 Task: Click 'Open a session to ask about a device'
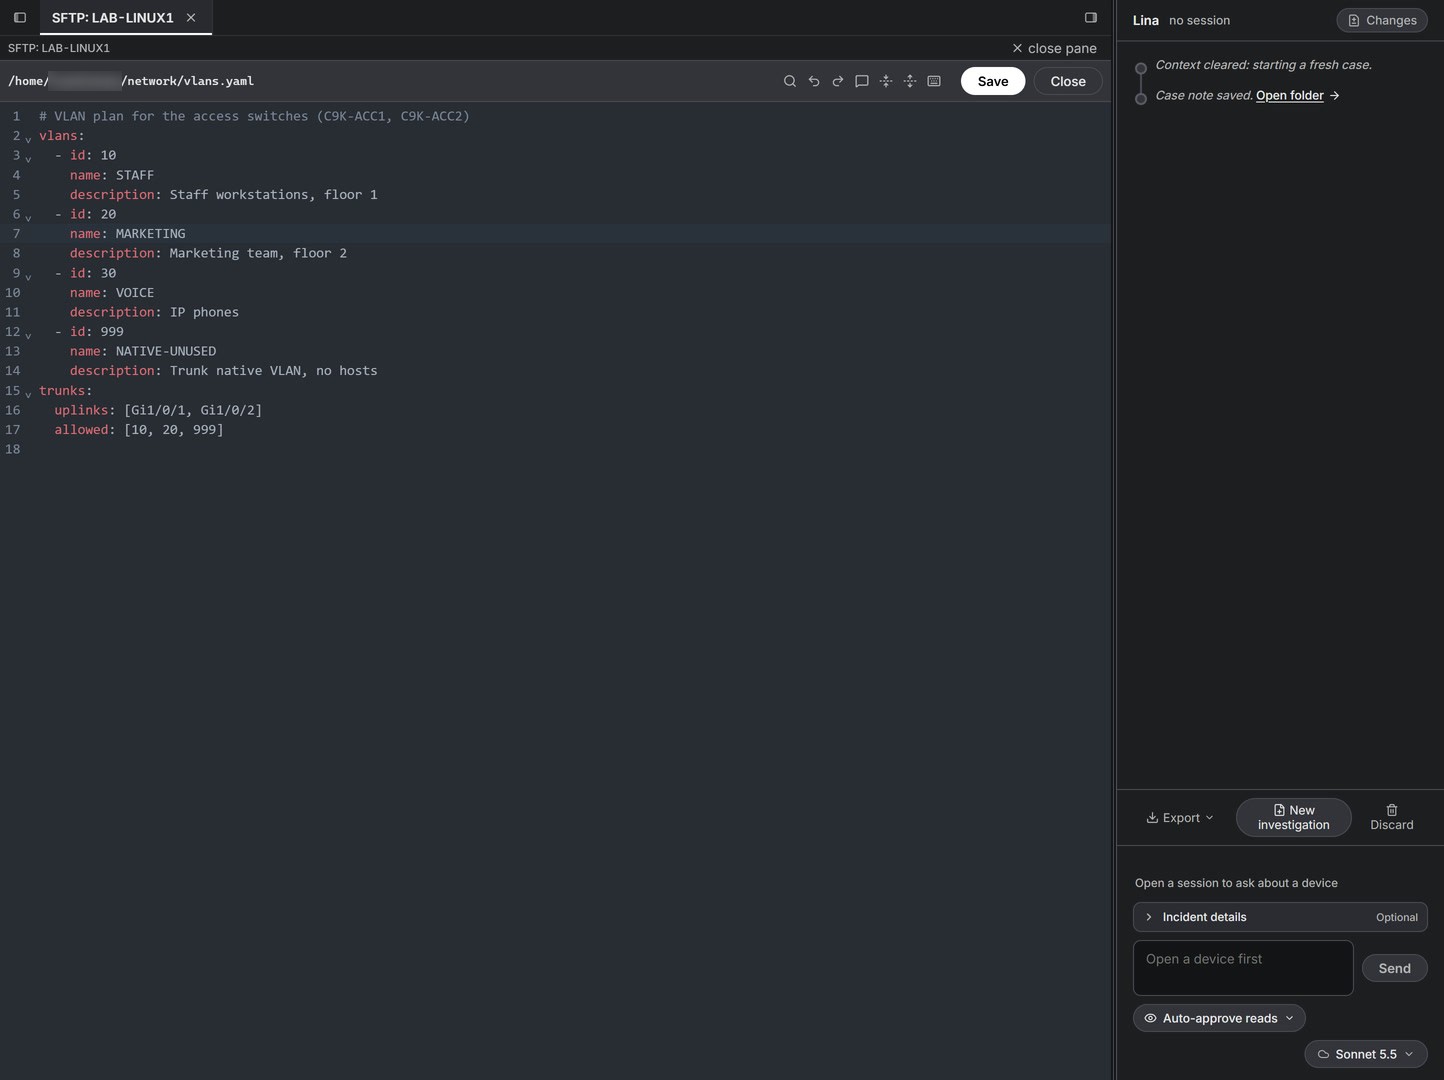(1236, 883)
